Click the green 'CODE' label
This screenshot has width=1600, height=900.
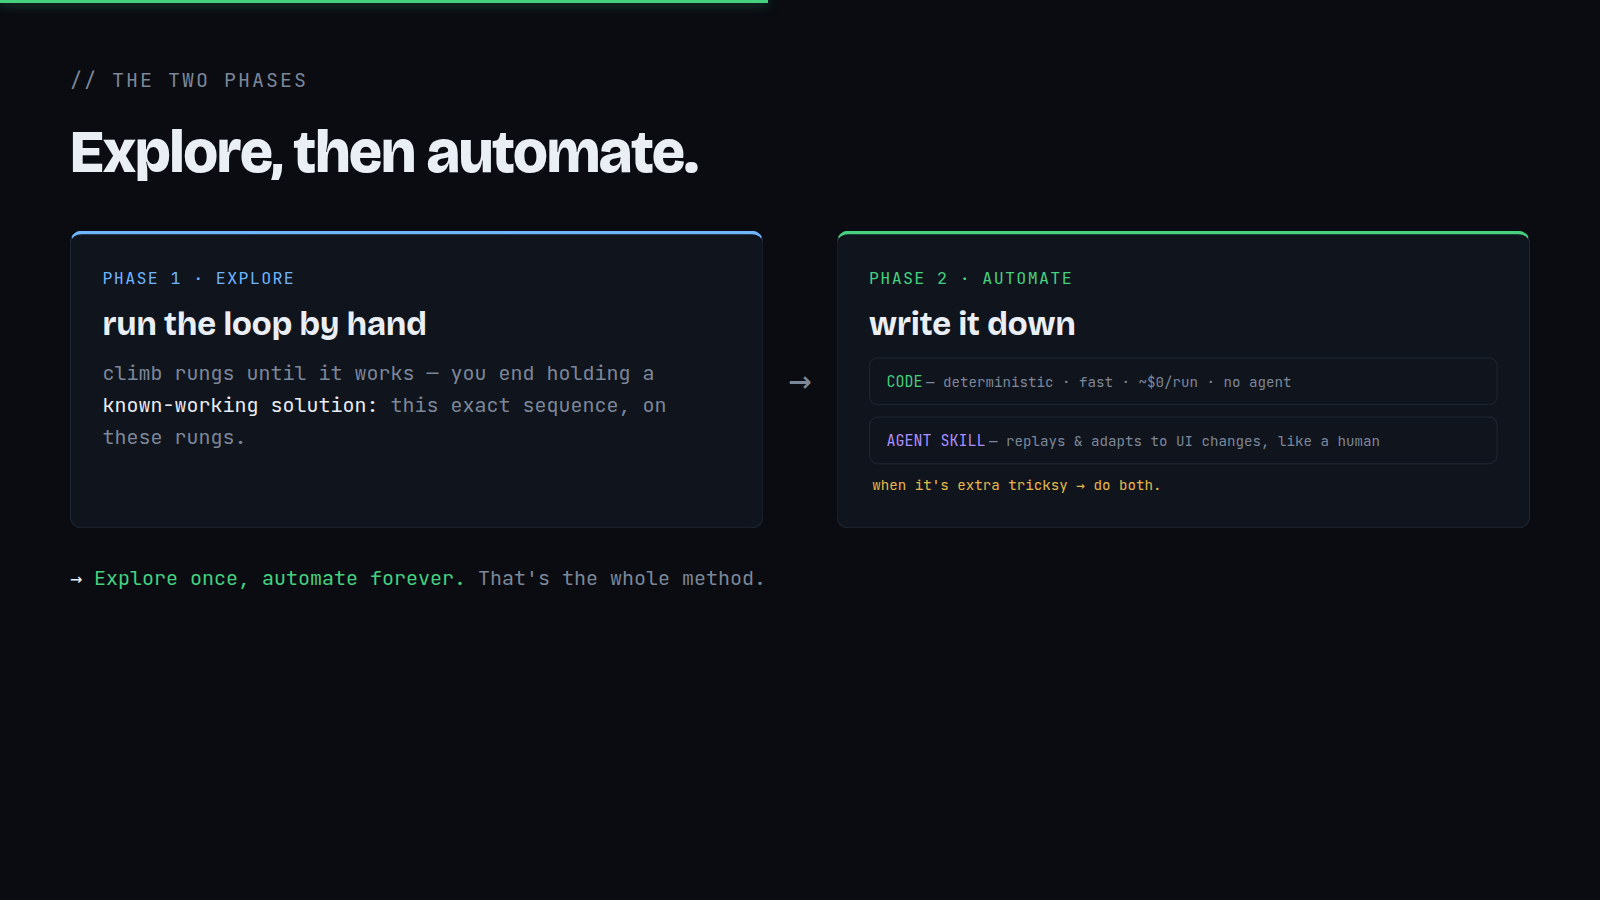(904, 382)
